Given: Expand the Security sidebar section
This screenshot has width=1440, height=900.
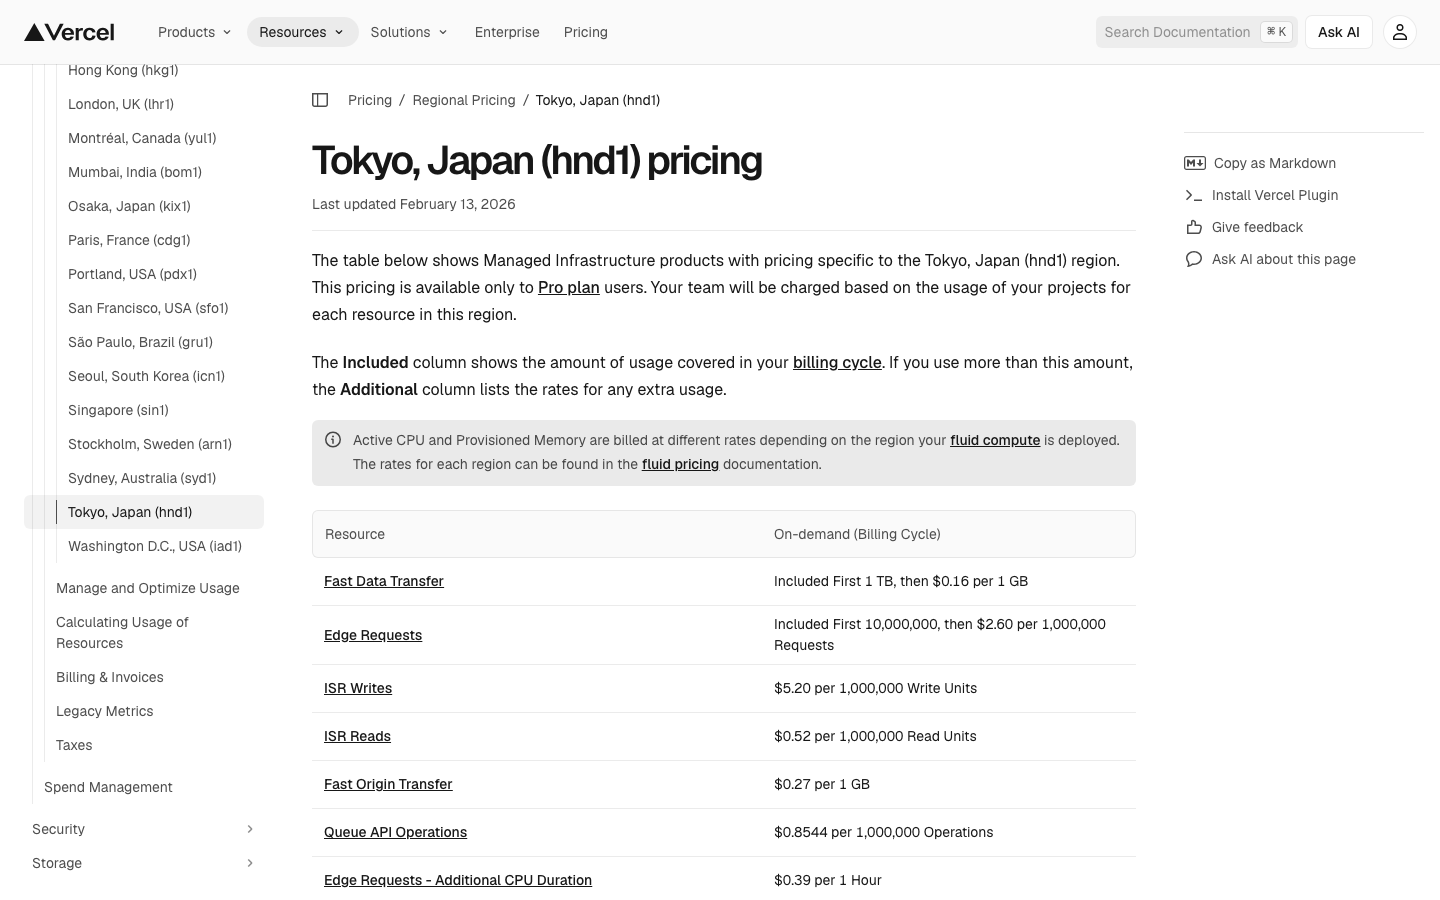Looking at the screenshot, I should 144,829.
